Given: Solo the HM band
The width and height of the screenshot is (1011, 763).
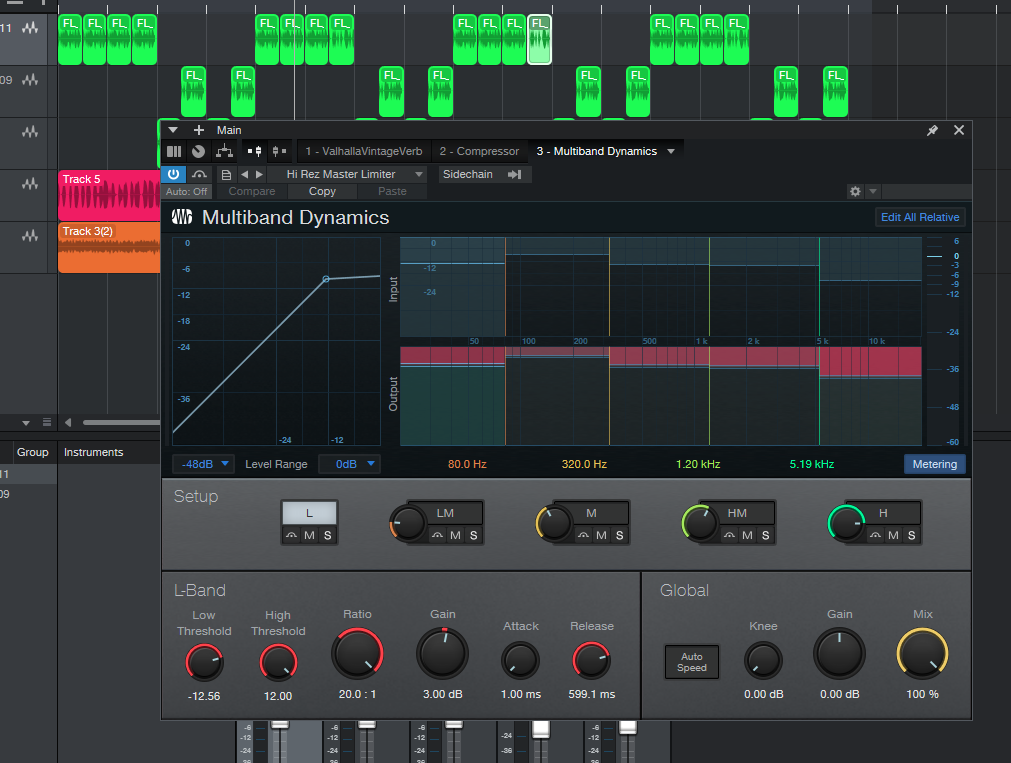Looking at the screenshot, I should pos(765,535).
